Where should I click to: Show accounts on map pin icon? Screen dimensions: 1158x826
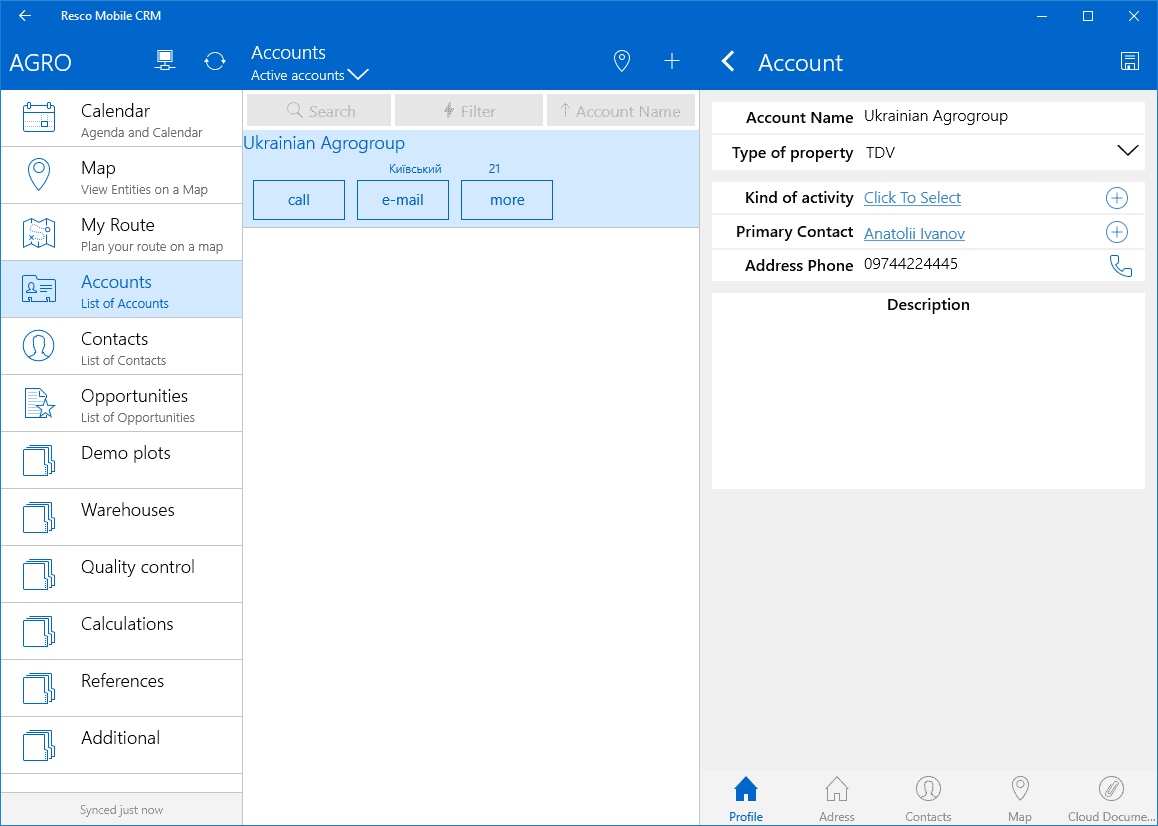tap(622, 61)
